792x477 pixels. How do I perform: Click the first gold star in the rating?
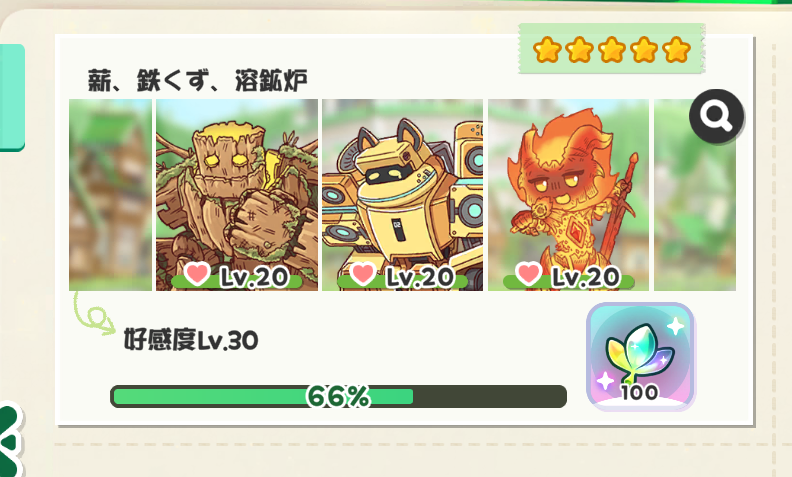(x=547, y=50)
